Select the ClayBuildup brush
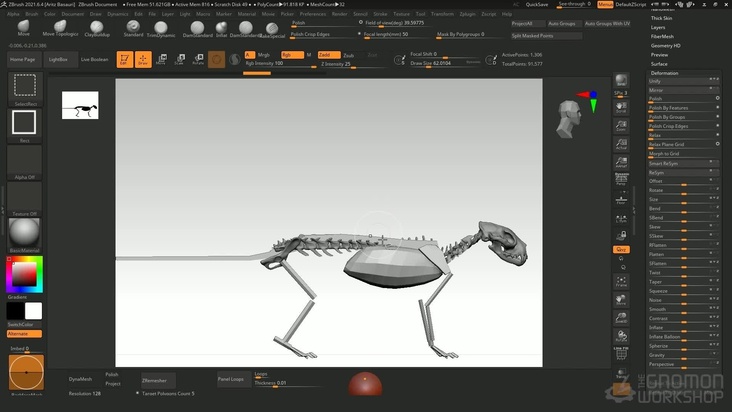This screenshot has height=412, width=732. [97, 28]
